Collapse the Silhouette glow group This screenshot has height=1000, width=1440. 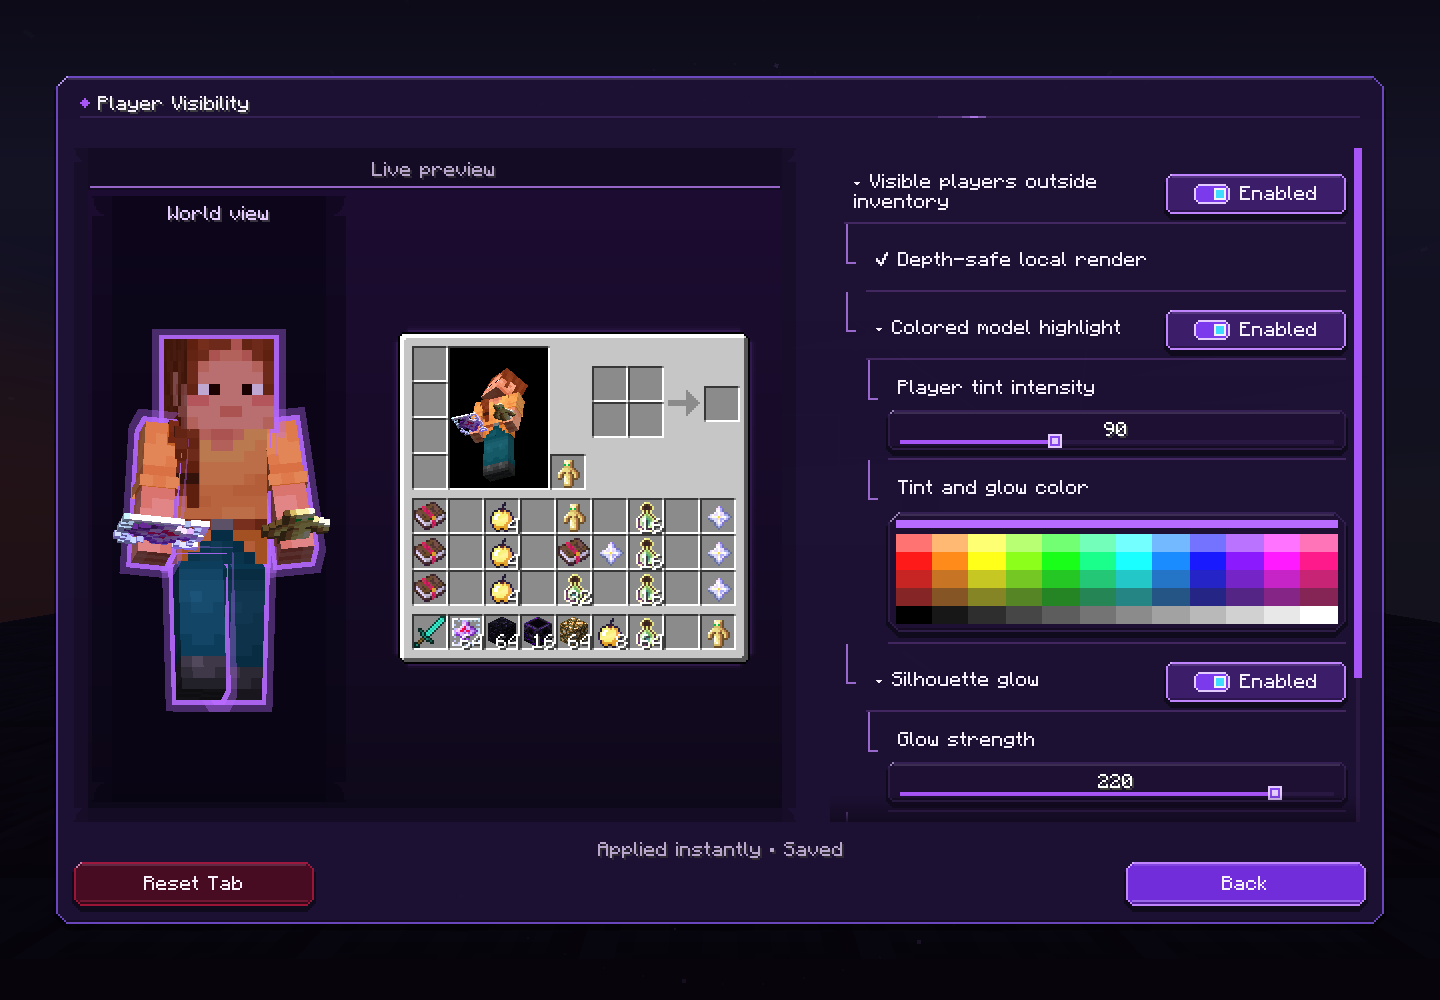pyautogui.click(x=879, y=681)
